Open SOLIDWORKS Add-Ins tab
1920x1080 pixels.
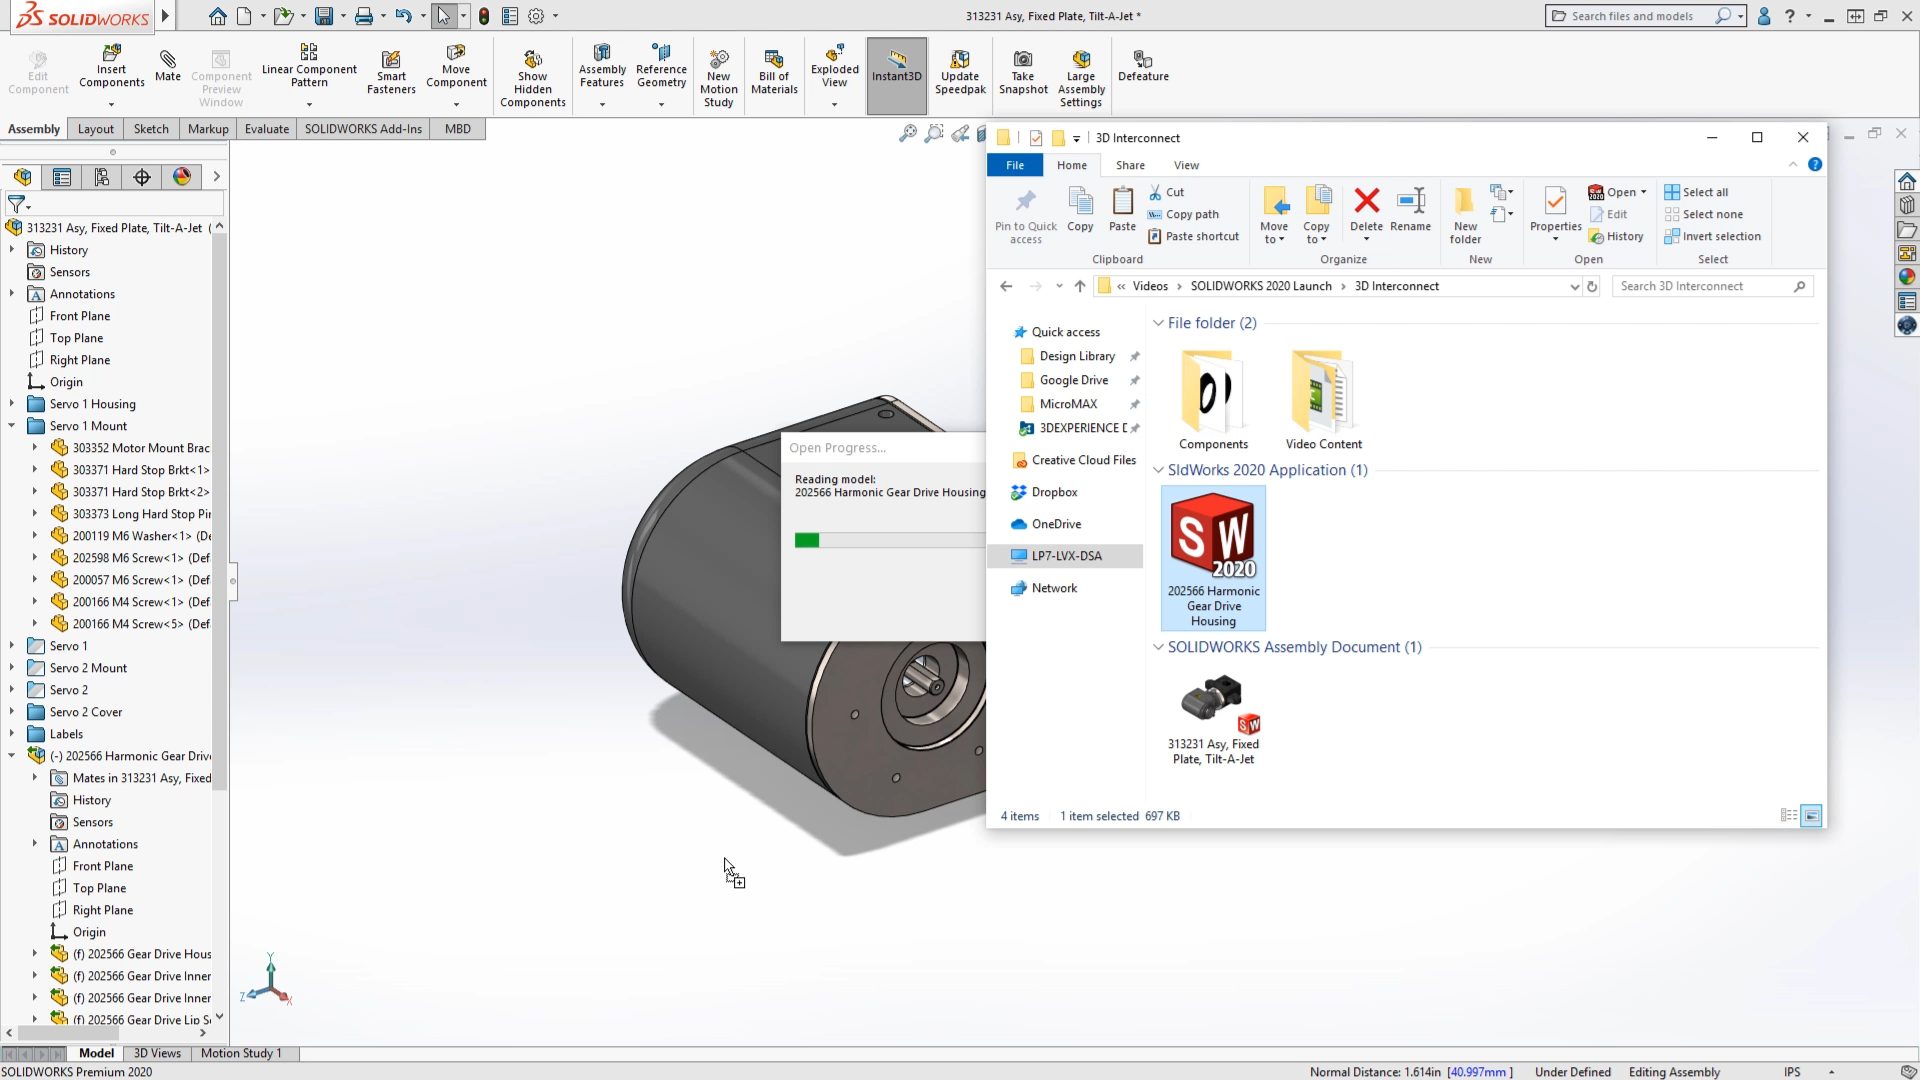(x=363, y=129)
